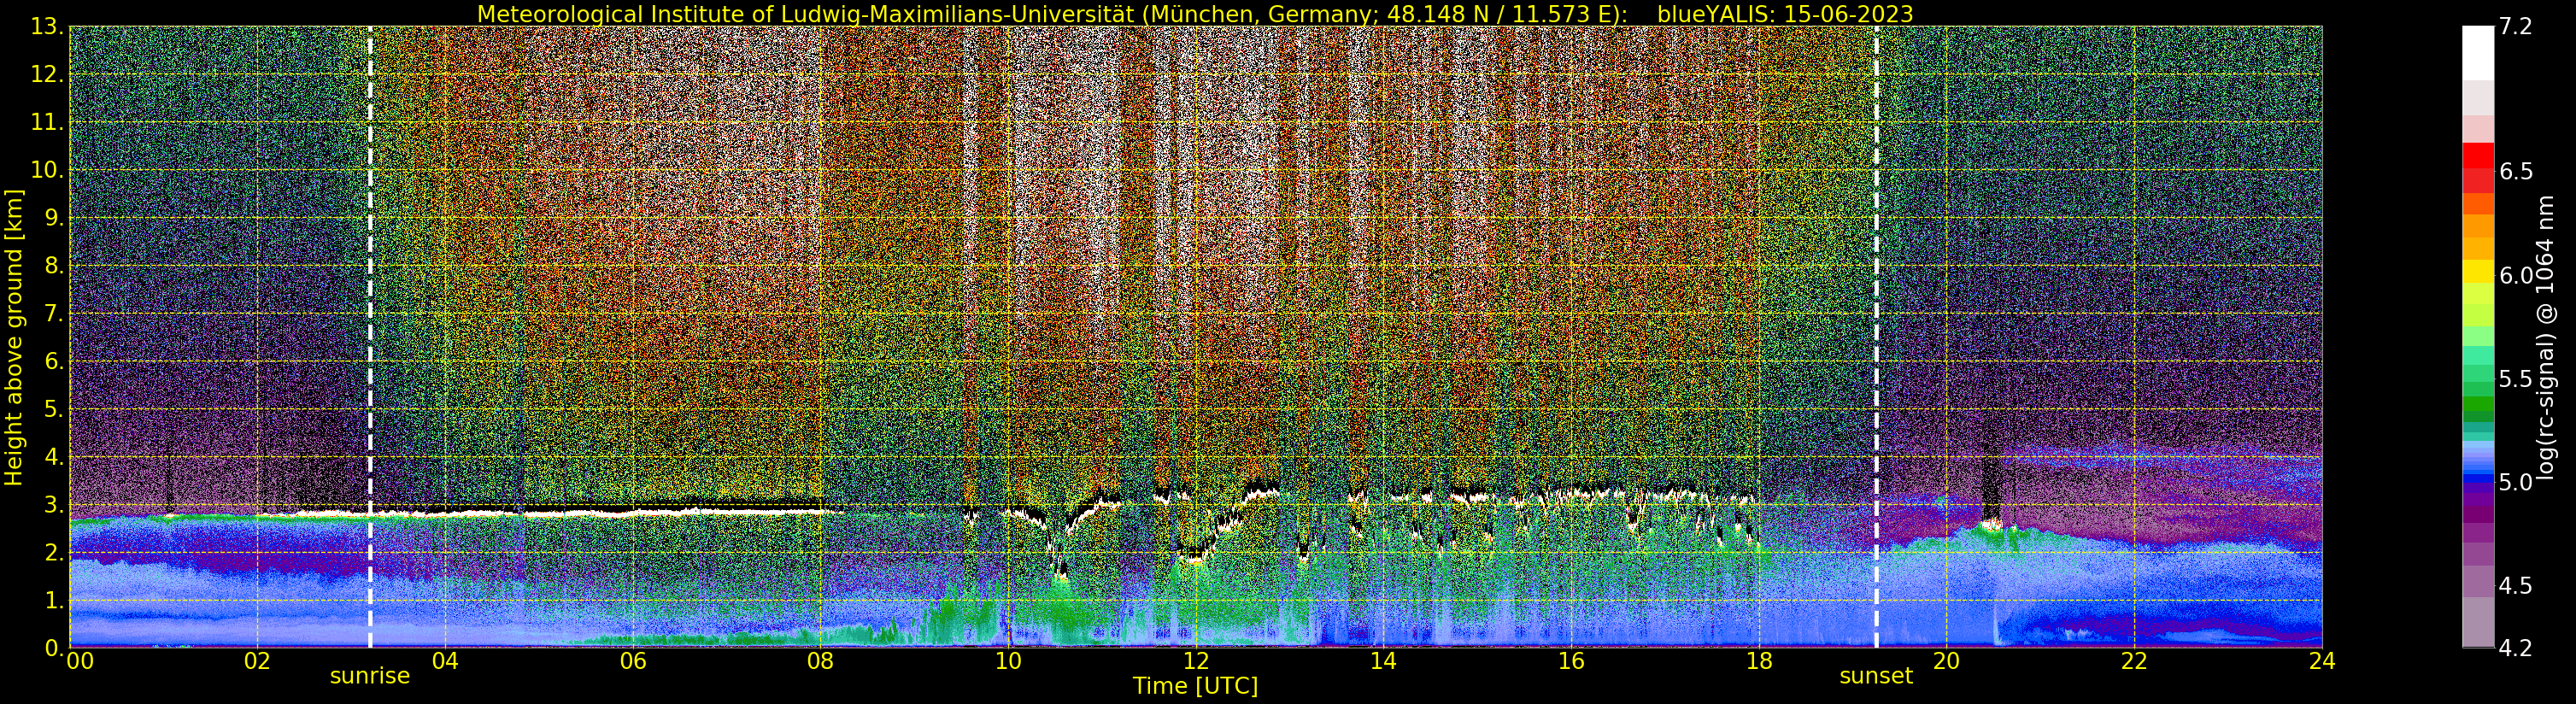
Task: Click the '7.' height axis tick label
Action: click(x=54, y=314)
